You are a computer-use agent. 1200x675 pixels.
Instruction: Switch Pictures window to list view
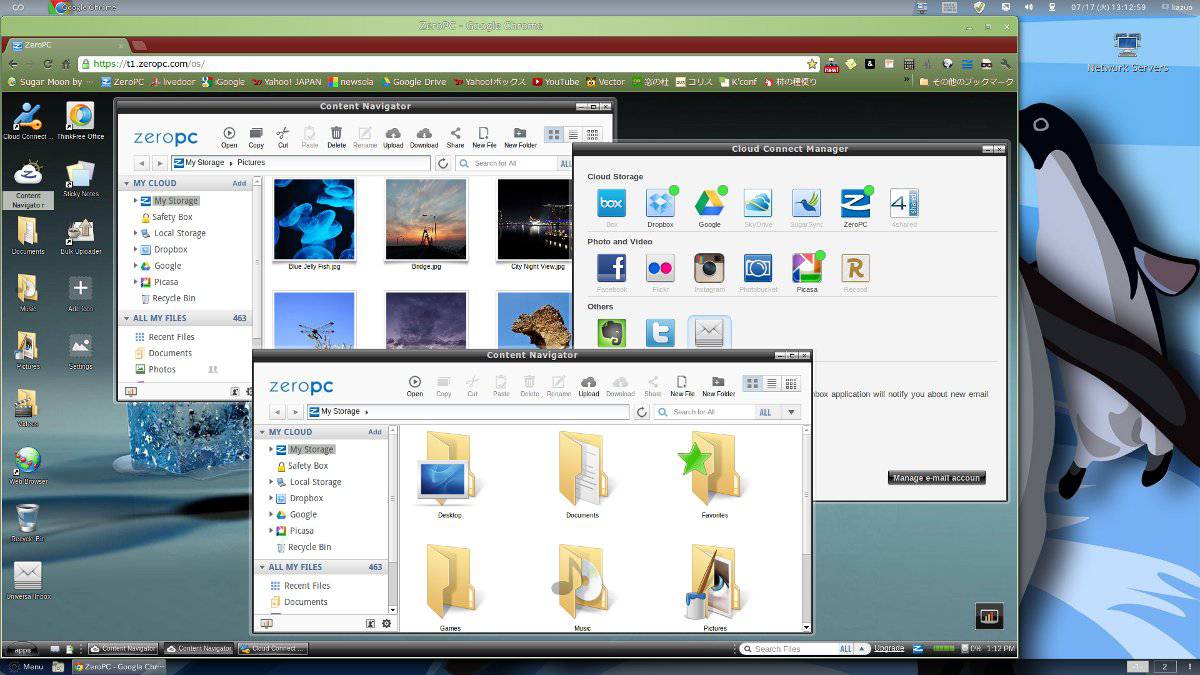coord(573,135)
